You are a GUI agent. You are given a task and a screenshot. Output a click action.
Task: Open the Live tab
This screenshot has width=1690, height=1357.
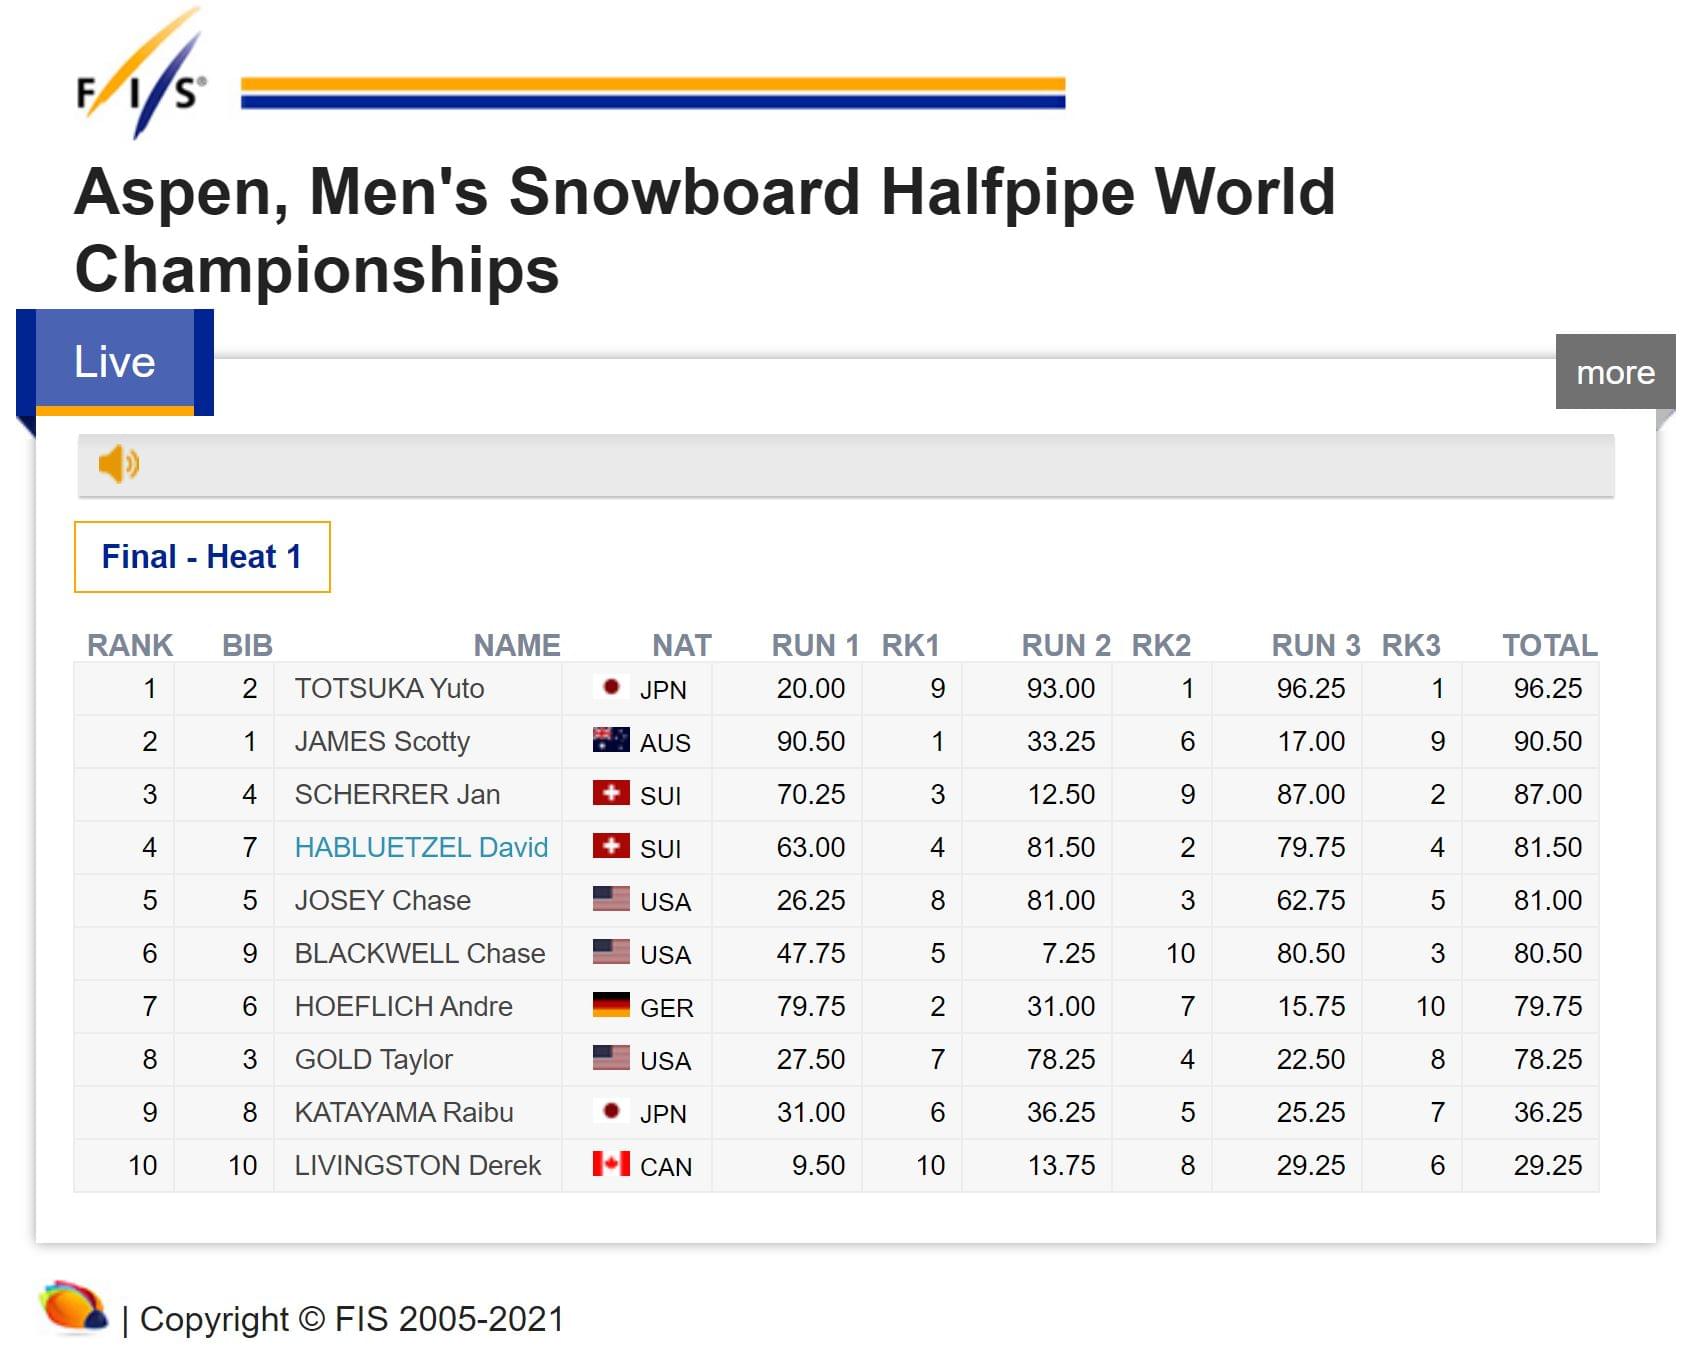coord(115,362)
